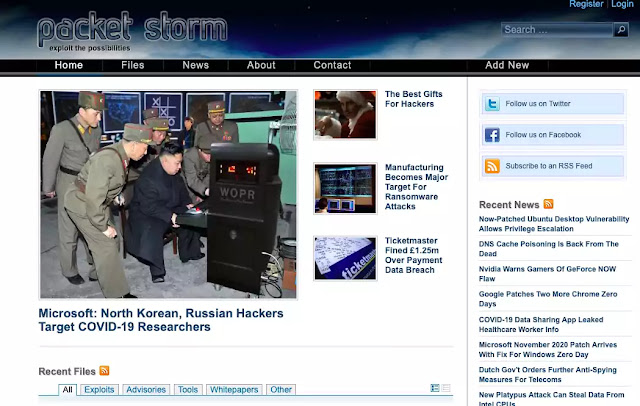Viewport: 640px width, 406px height.
Task: Open the Ticketmaster thumbnail image
Action: point(345,258)
